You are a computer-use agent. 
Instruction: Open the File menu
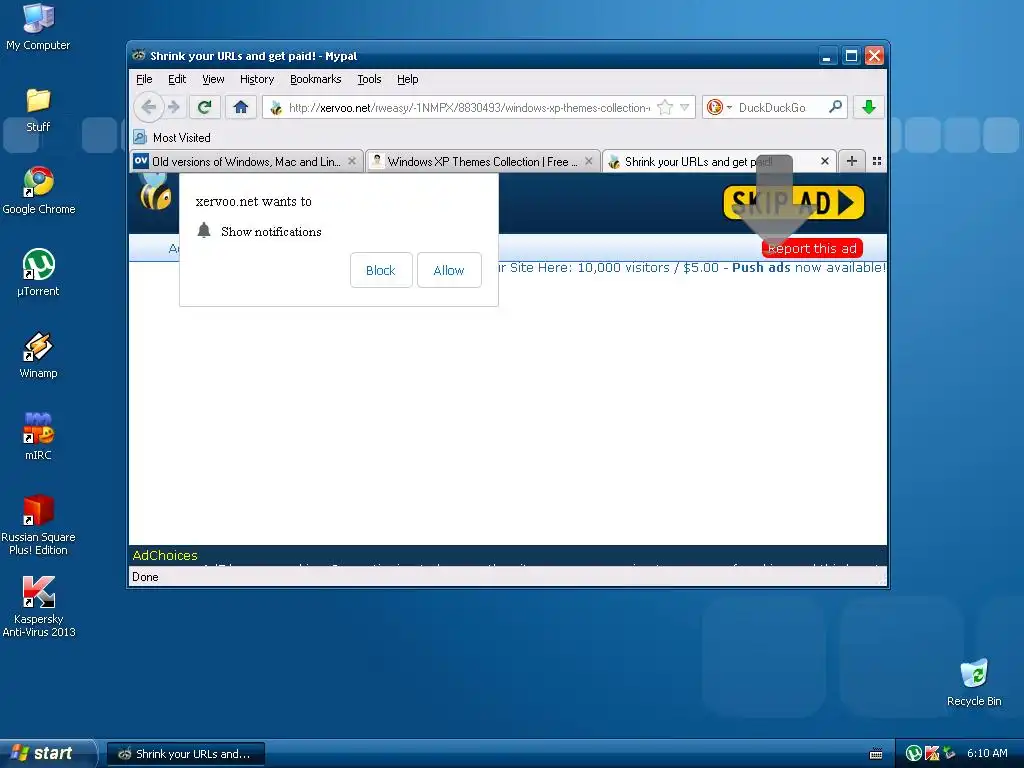coord(144,79)
